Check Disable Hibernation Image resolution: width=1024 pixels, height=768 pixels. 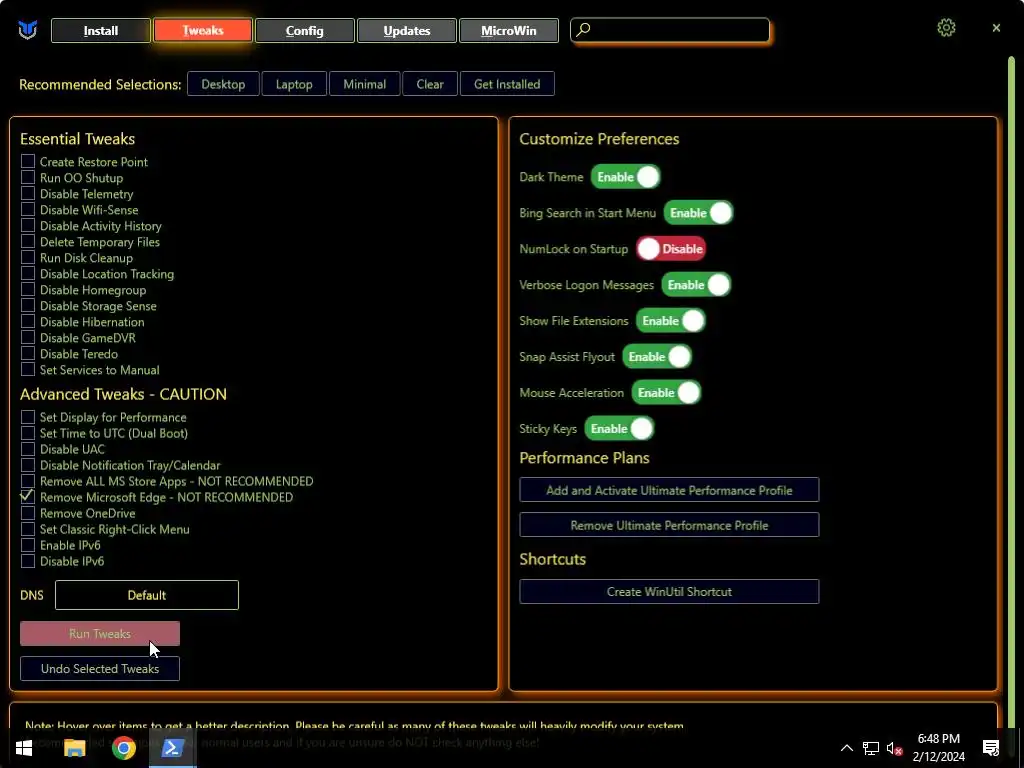(x=27, y=321)
